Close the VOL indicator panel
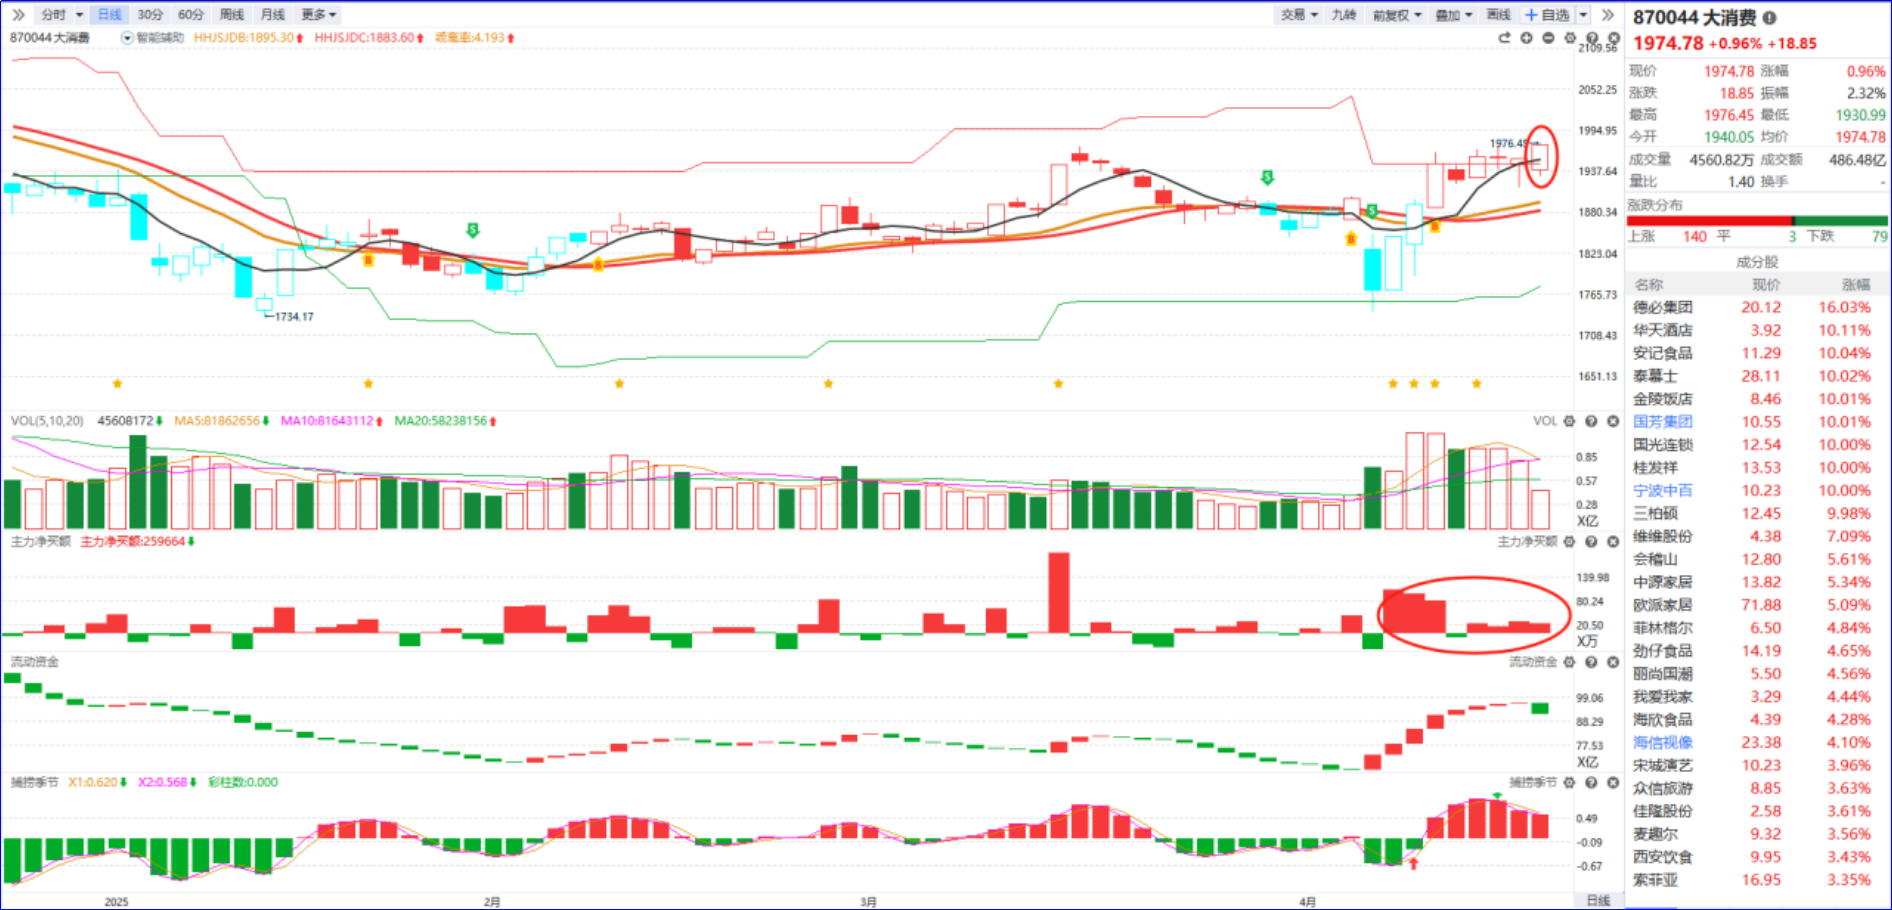The image size is (1892, 910). pos(1613,421)
